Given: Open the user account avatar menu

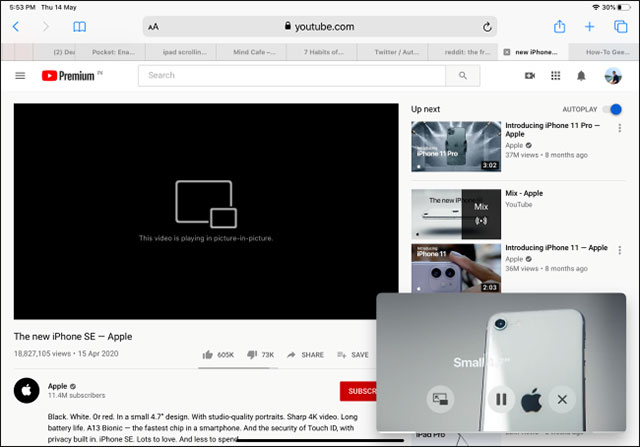Looking at the screenshot, I should point(613,76).
